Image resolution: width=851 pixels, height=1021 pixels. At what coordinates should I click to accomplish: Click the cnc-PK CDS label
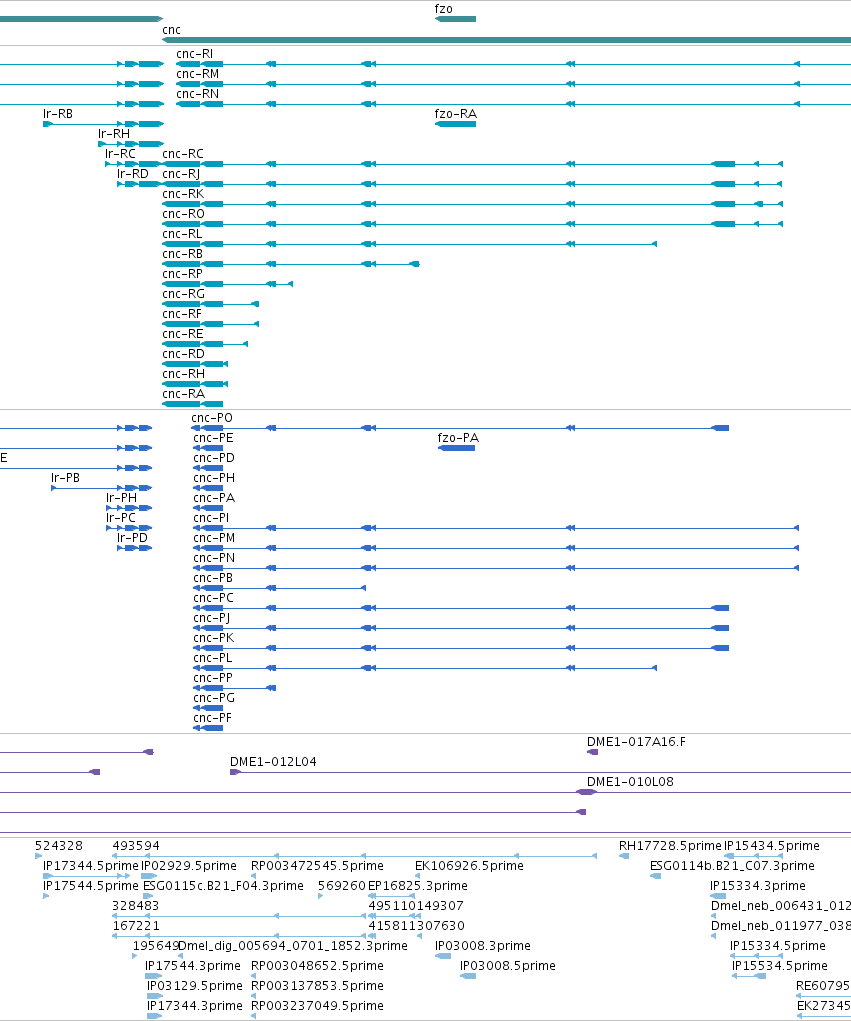[214, 638]
